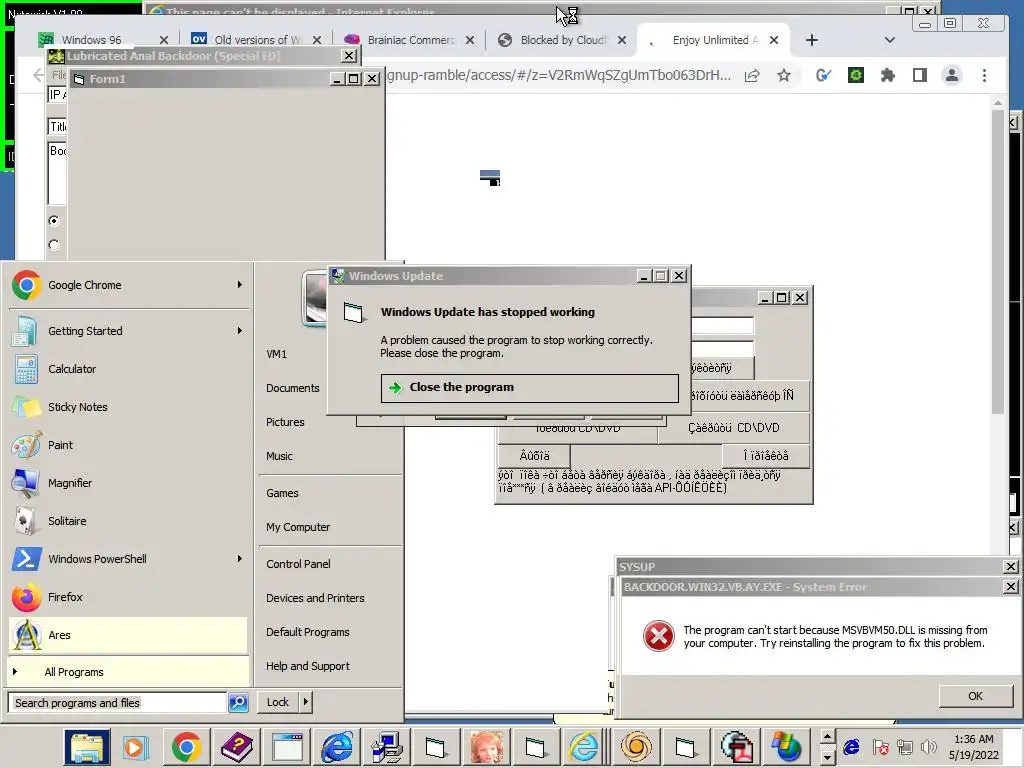The width and height of the screenshot is (1024, 768).
Task: Open Chrome three-dot menu
Action: point(984,76)
